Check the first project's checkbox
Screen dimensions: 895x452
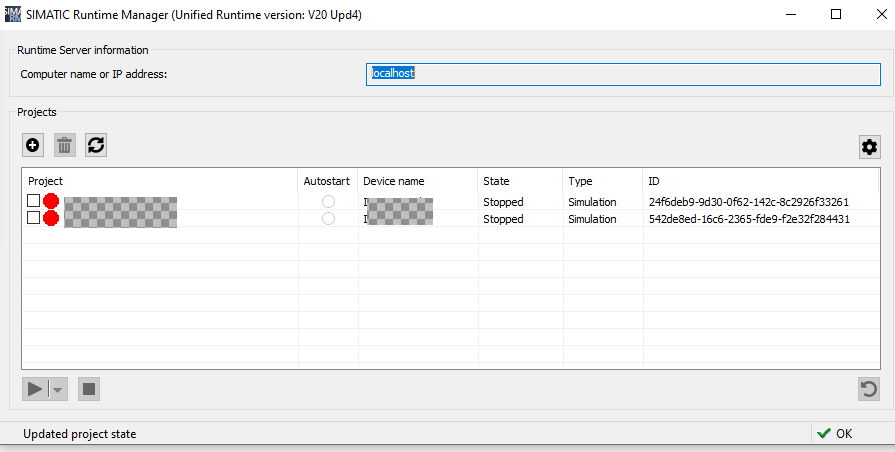(34, 202)
